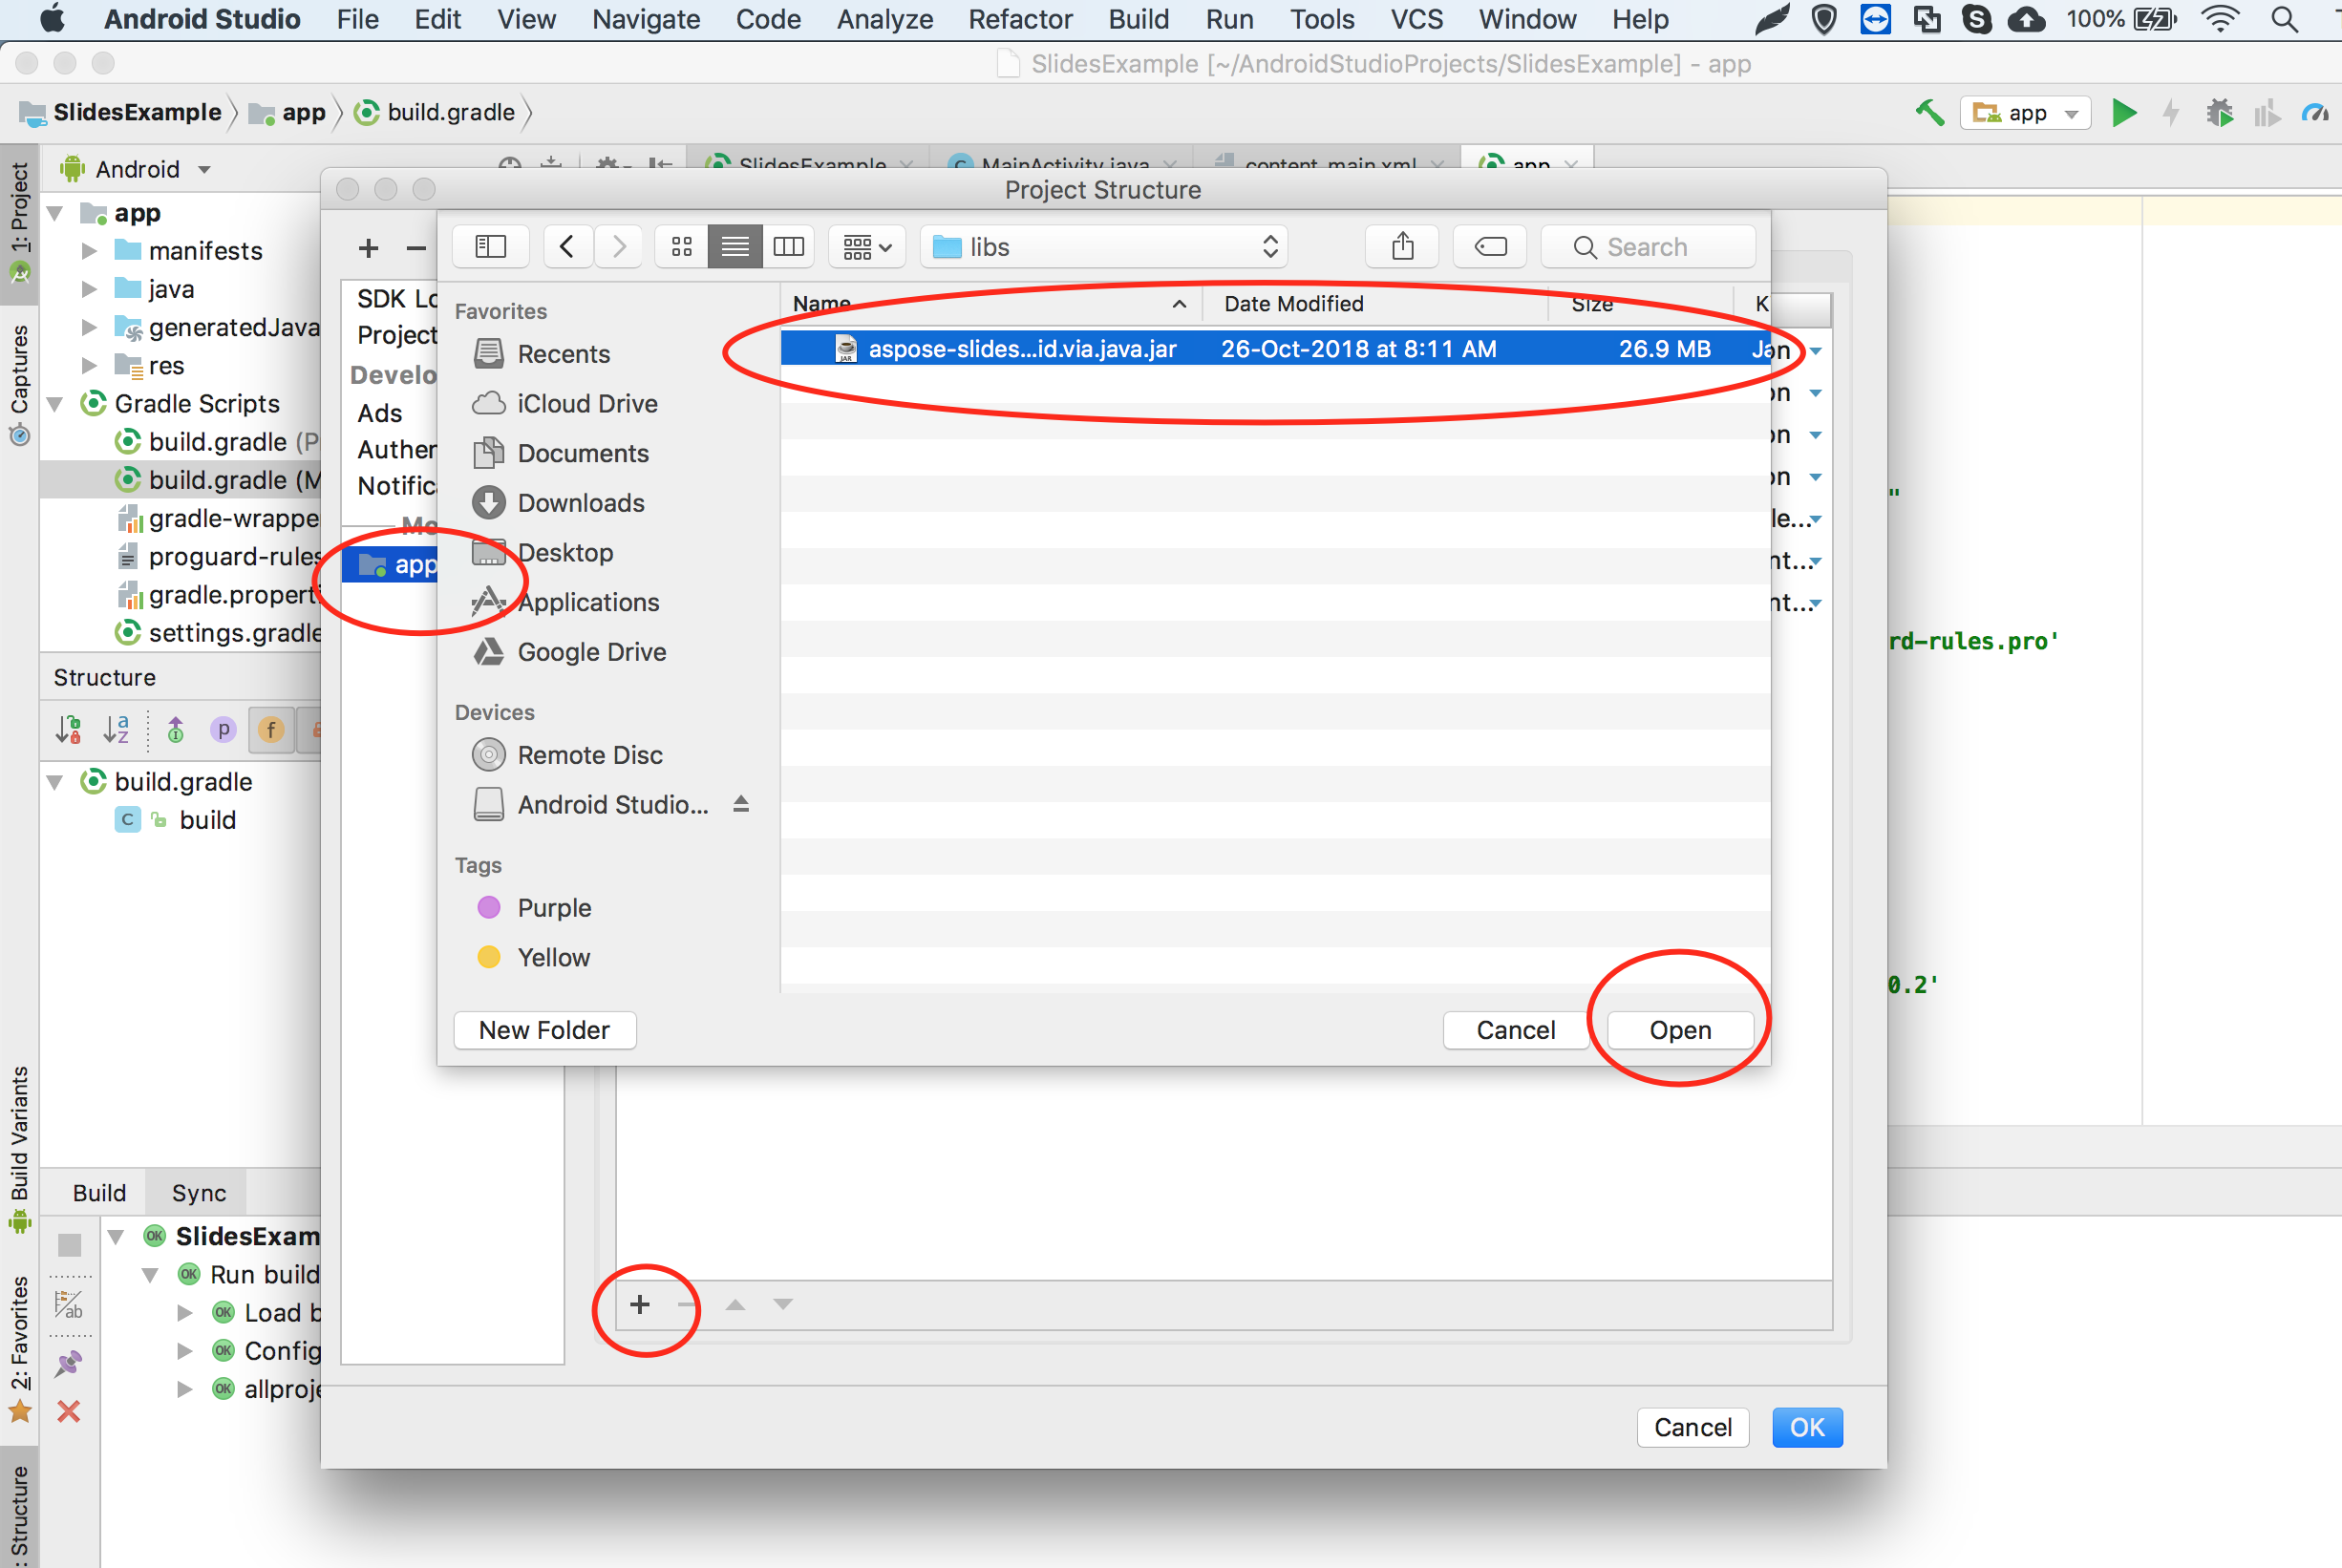Image resolution: width=2342 pixels, height=1568 pixels.
Task: Click the share/export icon in file browser
Action: (x=1400, y=245)
